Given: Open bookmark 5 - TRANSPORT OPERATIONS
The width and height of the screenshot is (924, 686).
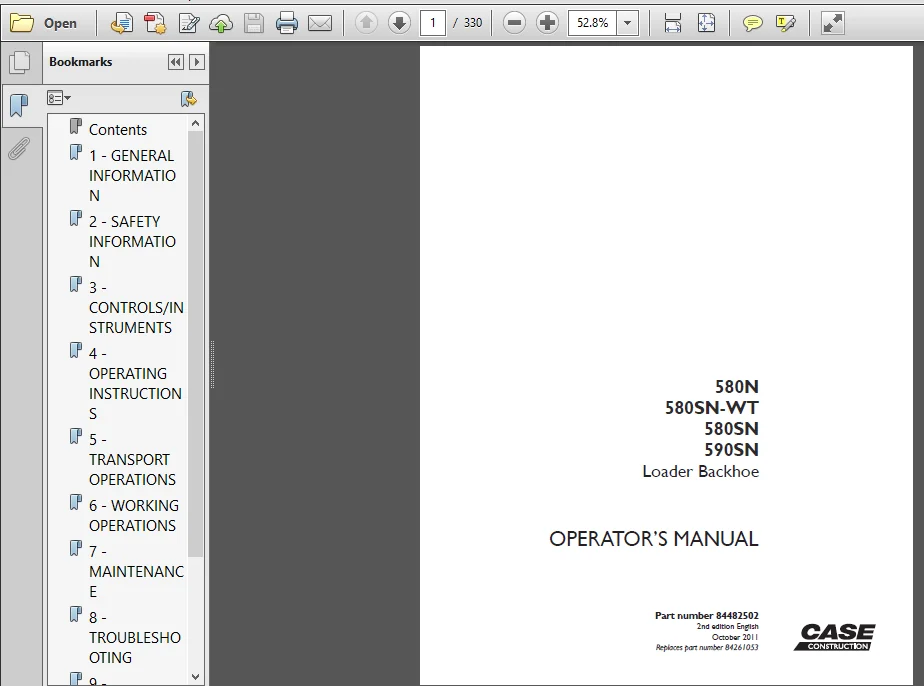Looking at the screenshot, I should [132, 460].
